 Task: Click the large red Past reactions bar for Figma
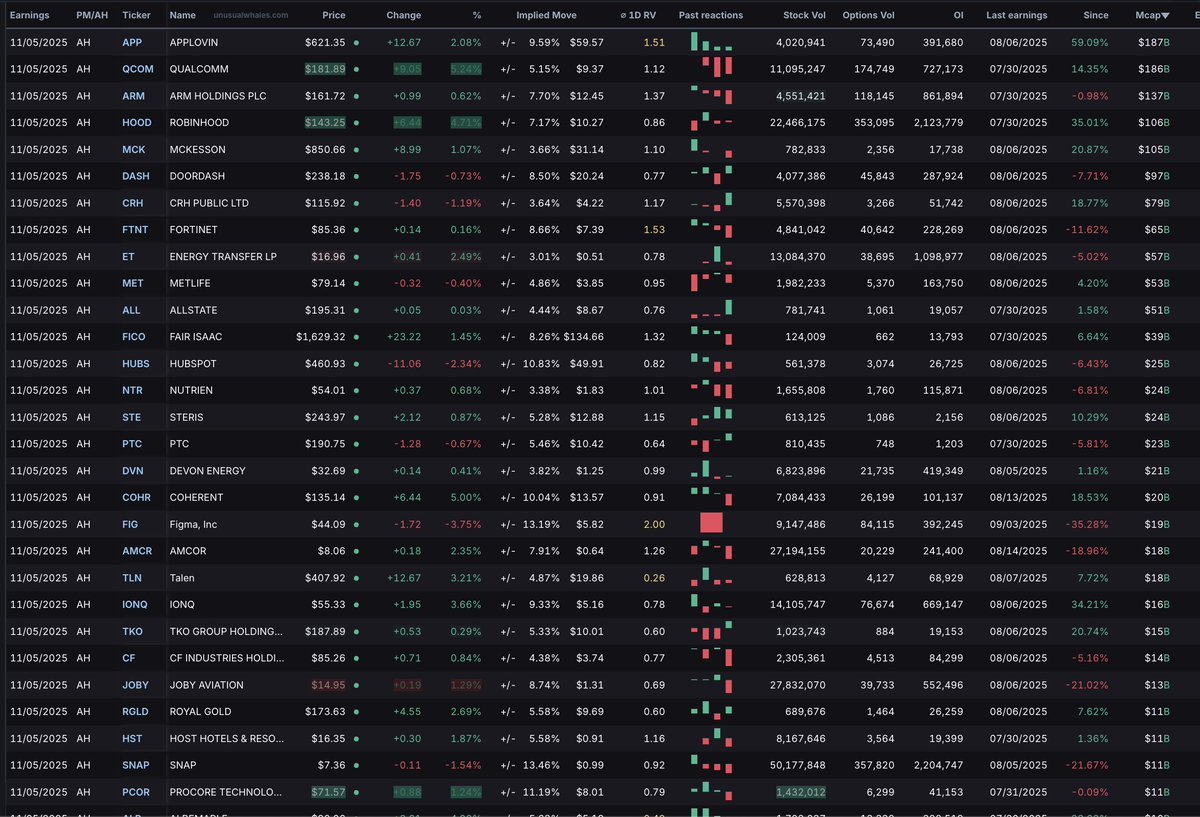click(711, 523)
